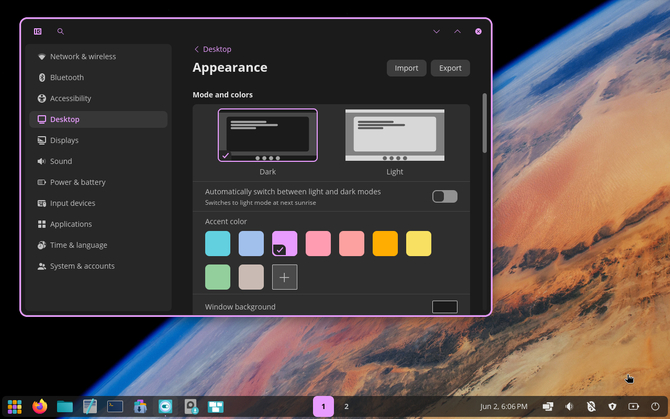Image resolution: width=670 pixels, height=419 pixels.
Task: Select the Light mode preview
Action: click(x=395, y=135)
